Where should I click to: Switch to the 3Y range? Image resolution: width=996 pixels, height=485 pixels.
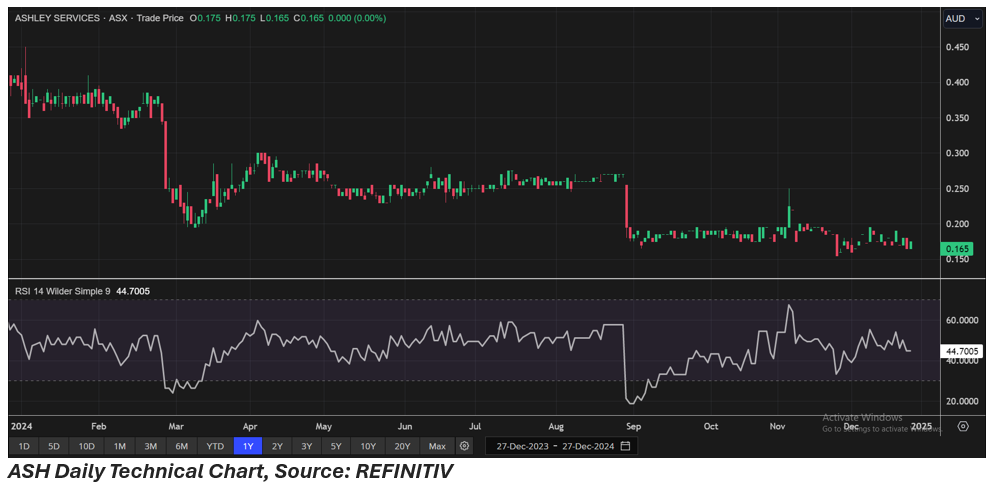pos(307,446)
